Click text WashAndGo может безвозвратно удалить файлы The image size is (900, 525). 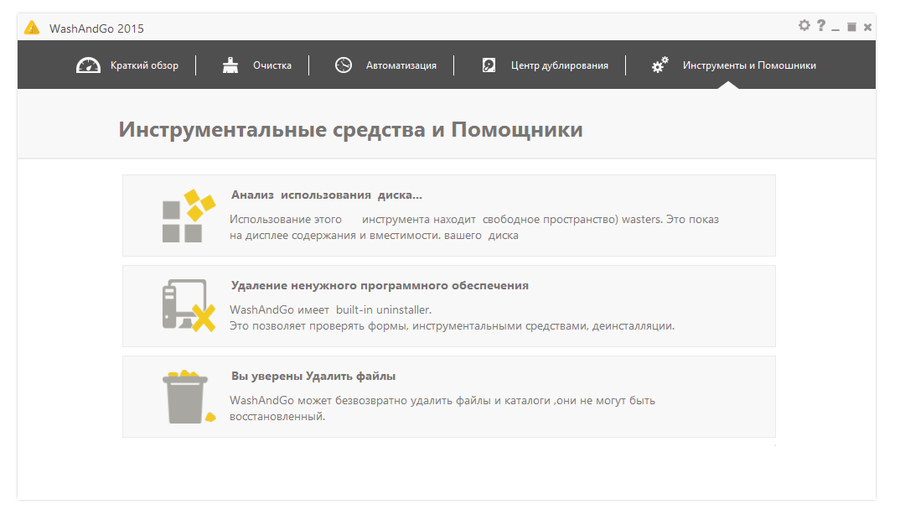click(x=442, y=408)
